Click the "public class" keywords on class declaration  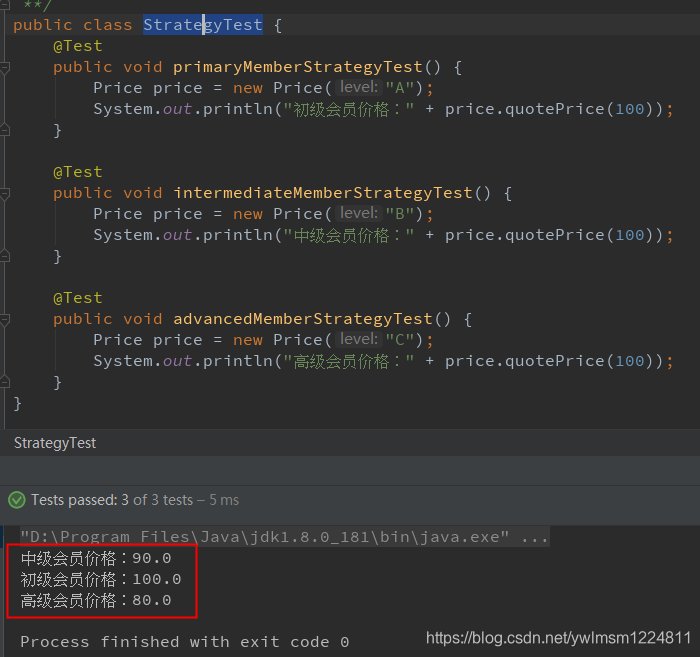(73, 25)
